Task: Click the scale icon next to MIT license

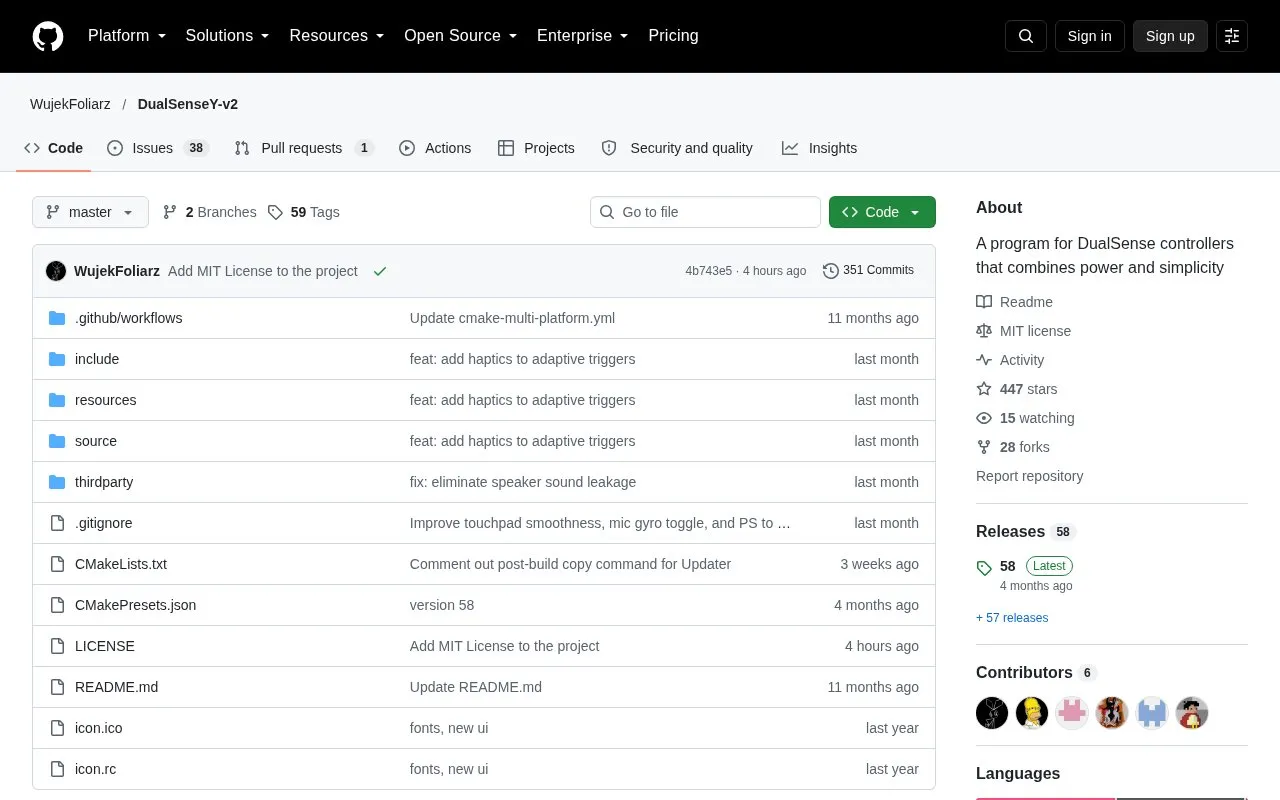Action: pyautogui.click(x=984, y=331)
